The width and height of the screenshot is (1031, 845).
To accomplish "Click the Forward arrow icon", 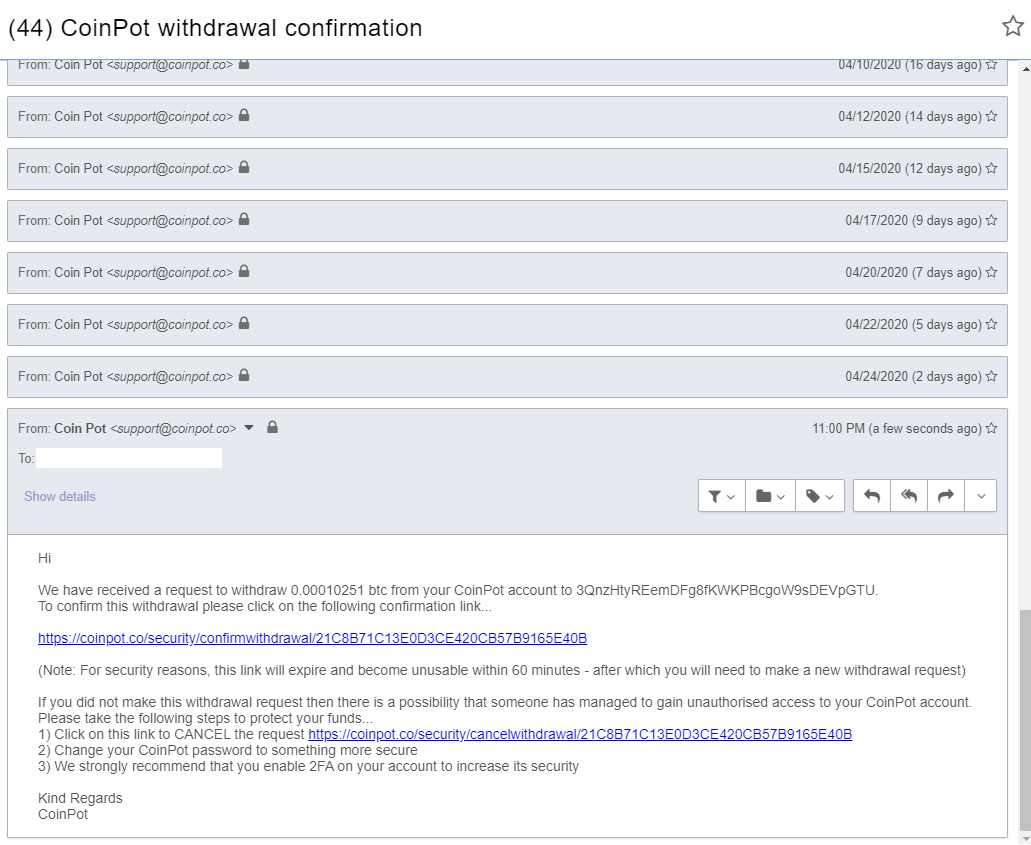I will (946, 496).
